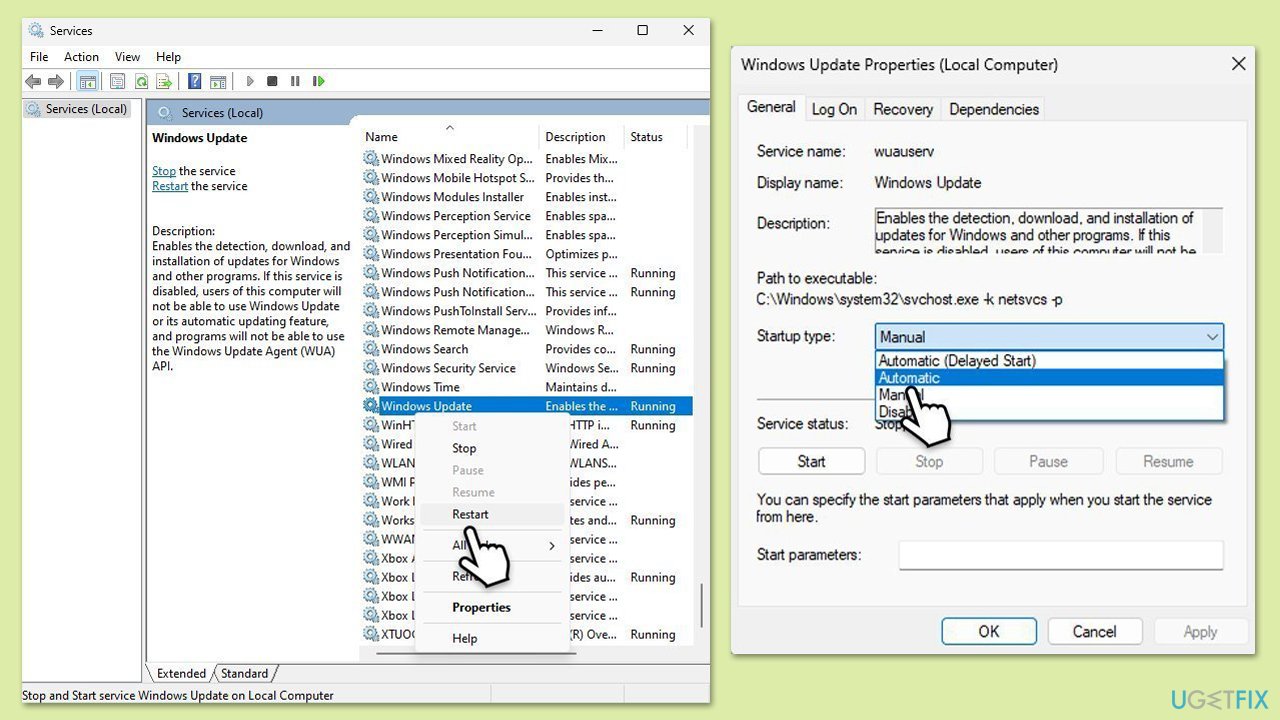The image size is (1280, 720).
Task: Switch to the Log On tab
Action: tap(834, 109)
